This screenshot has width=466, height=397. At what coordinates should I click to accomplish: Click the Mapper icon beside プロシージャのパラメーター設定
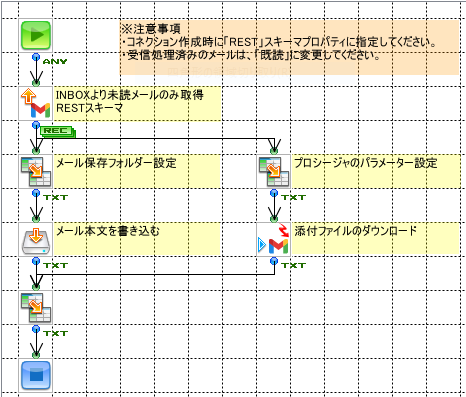pos(274,171)
